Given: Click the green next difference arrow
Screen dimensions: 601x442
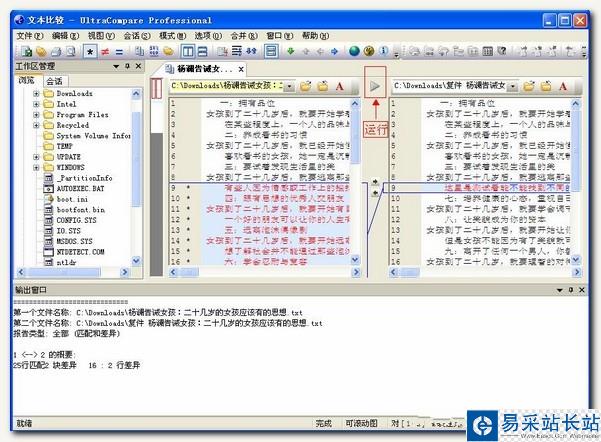Looking at the screenshot, I should point(291,51).
